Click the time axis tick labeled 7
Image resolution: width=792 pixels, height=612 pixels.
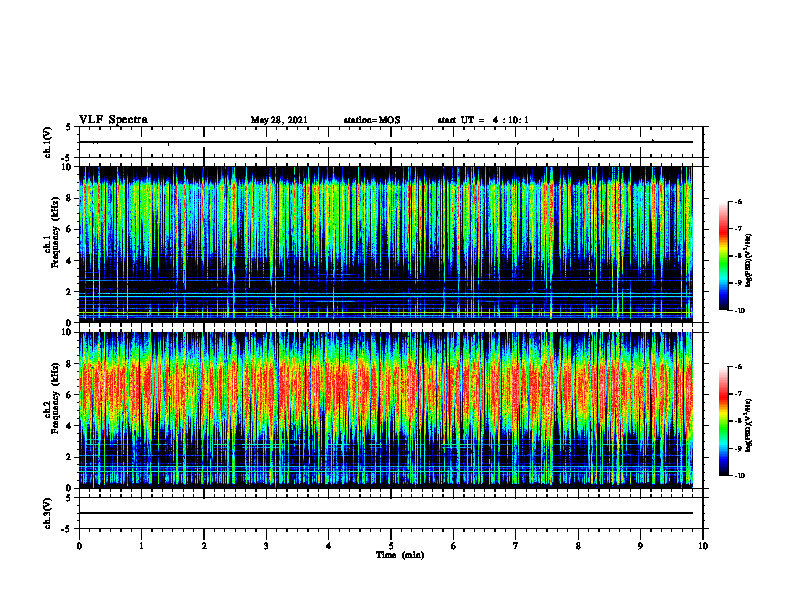click(516, 546)
